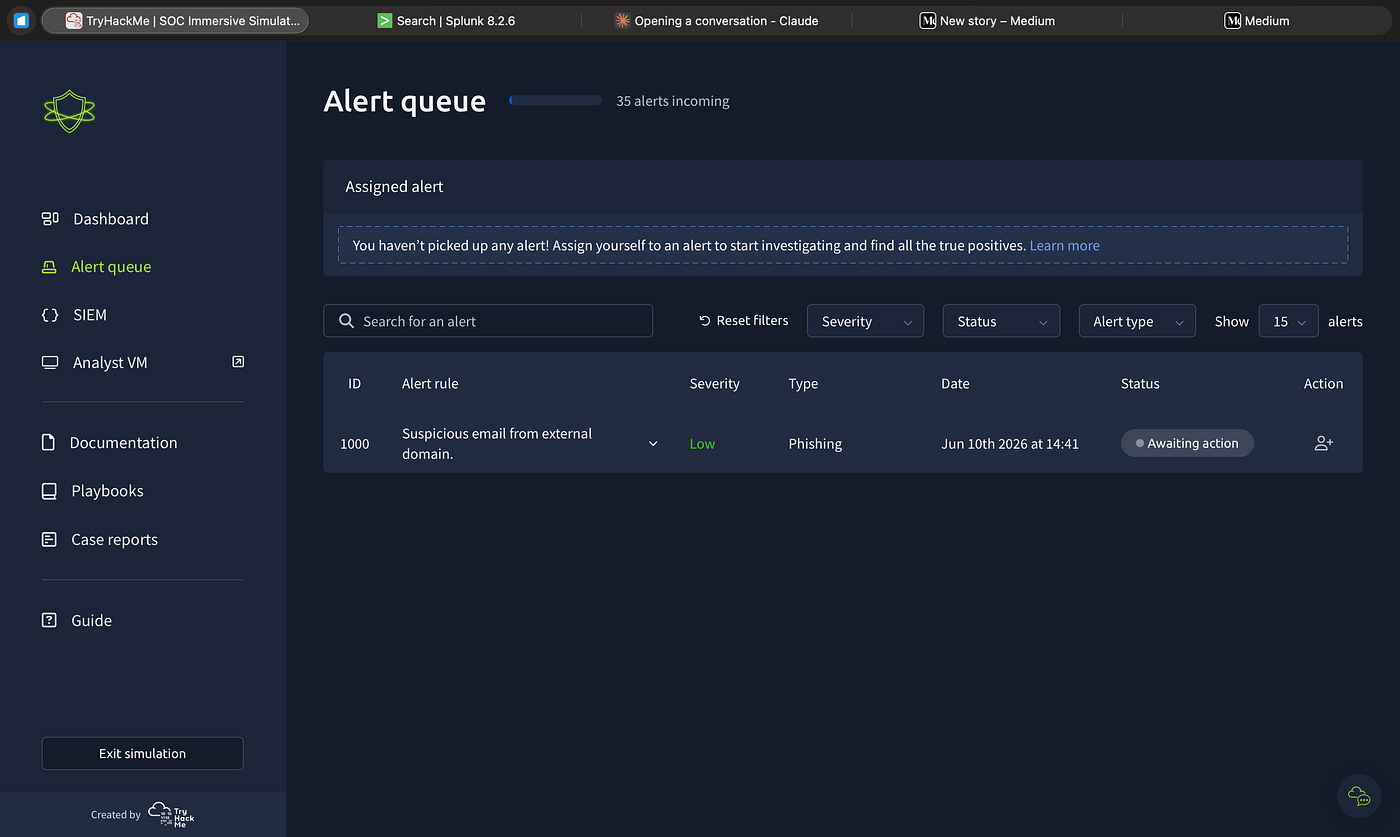Open Guide from sidebar
Image resolution: width=1400 pixels, height=837 pixels.
click(91, 620)
